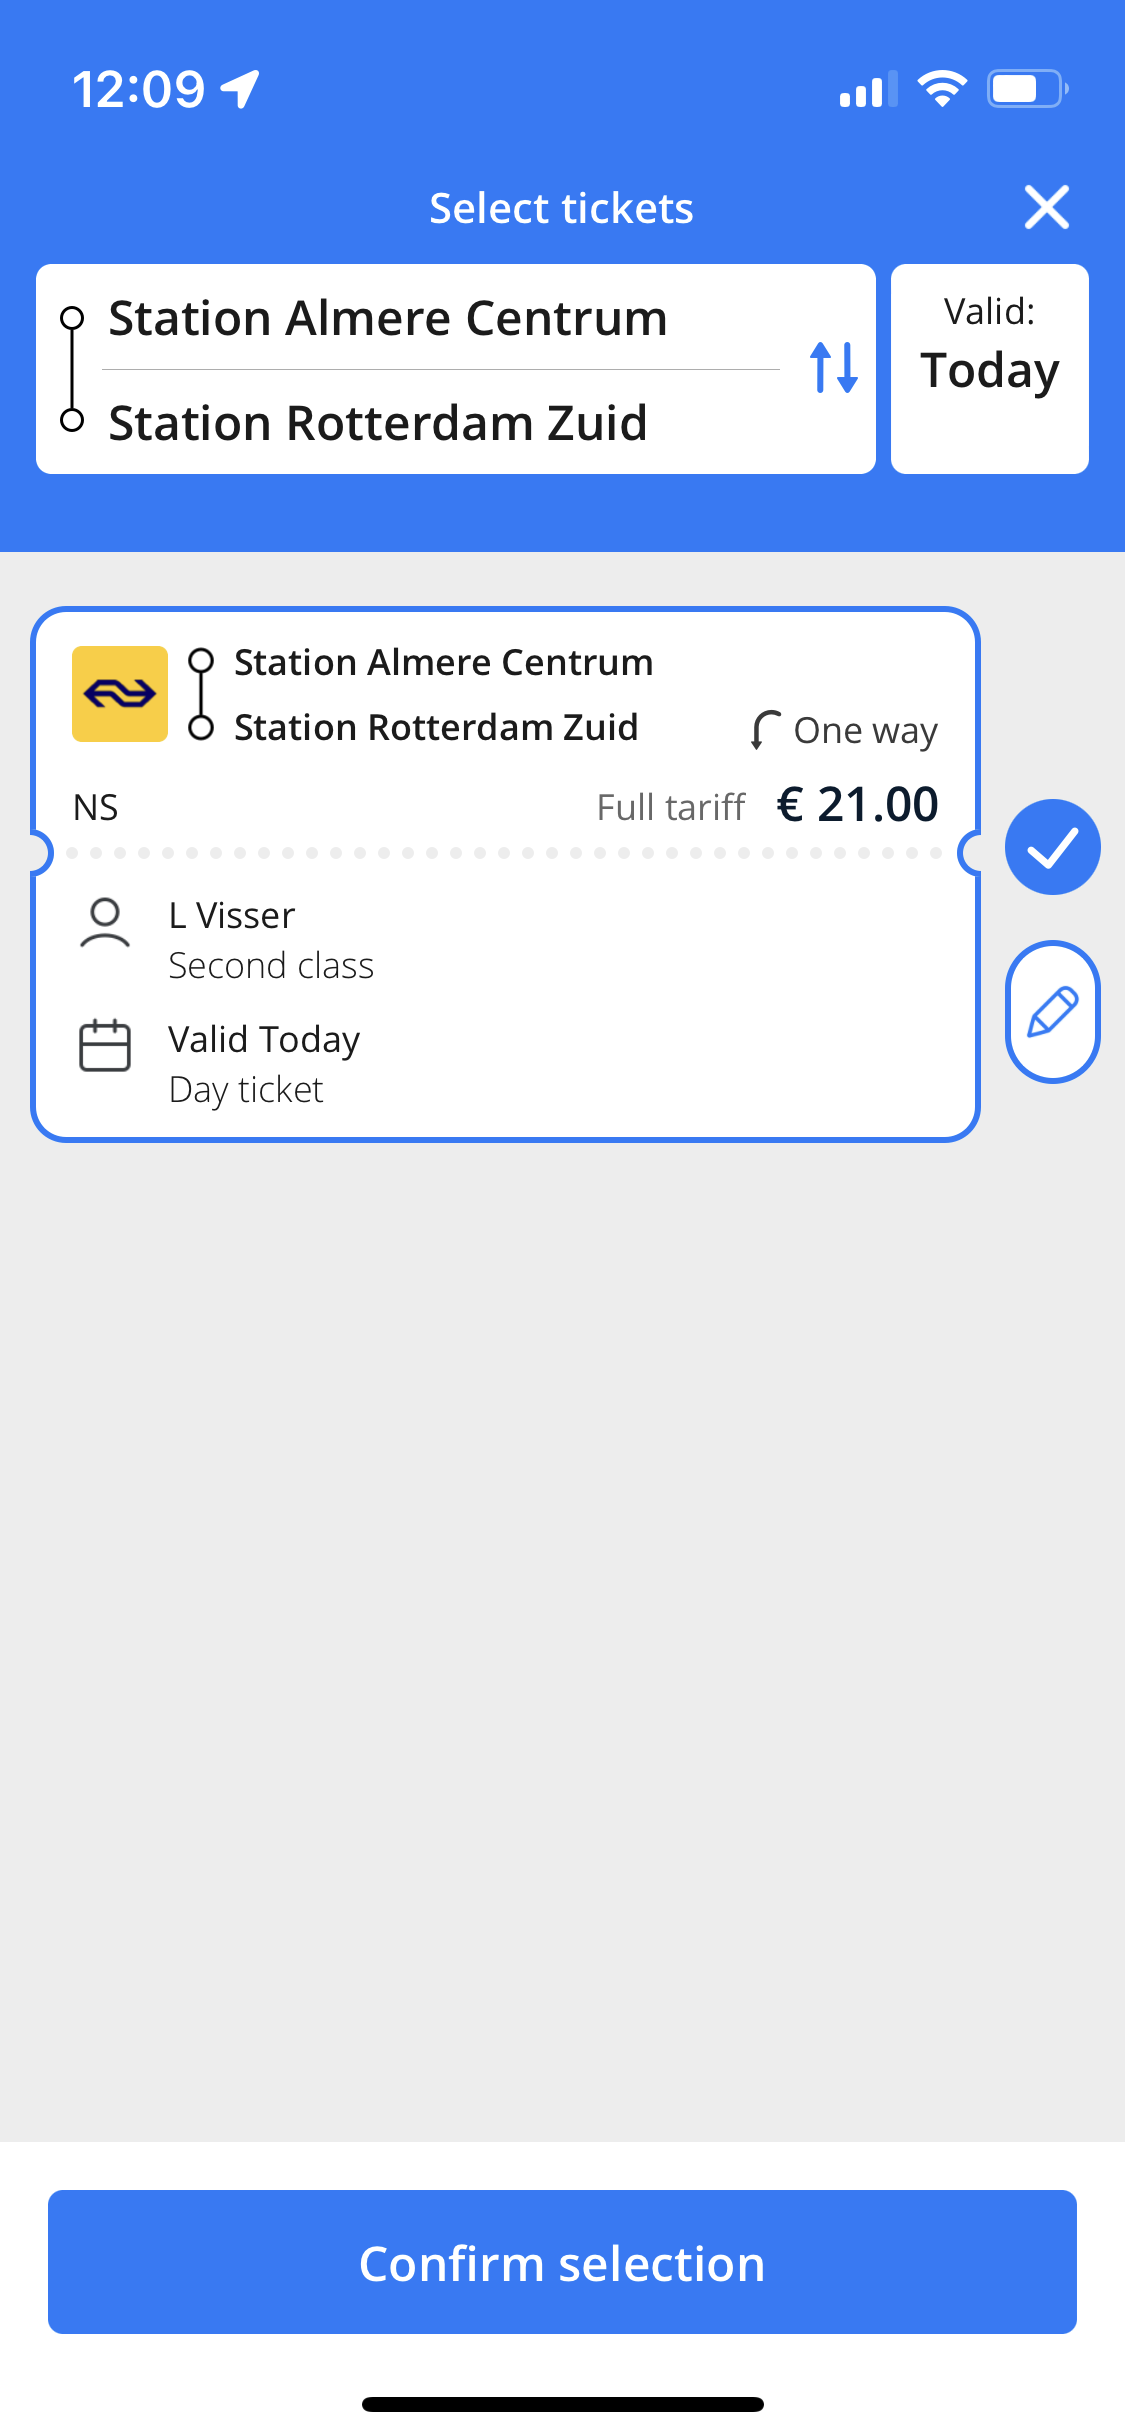The height and width of the screenshot is (2436, 1125).
Task: Toggle the ticket selection checkmark
Action: pos(1053,847)
